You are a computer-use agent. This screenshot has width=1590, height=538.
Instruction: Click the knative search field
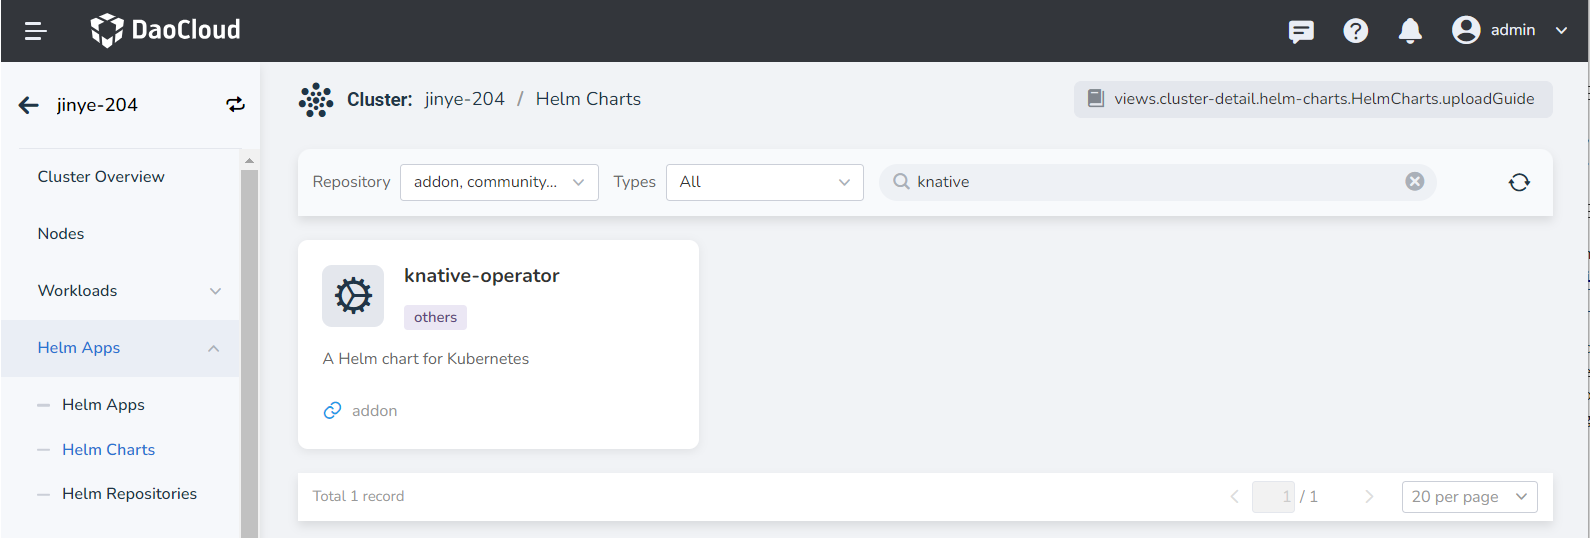[1150, 182]
